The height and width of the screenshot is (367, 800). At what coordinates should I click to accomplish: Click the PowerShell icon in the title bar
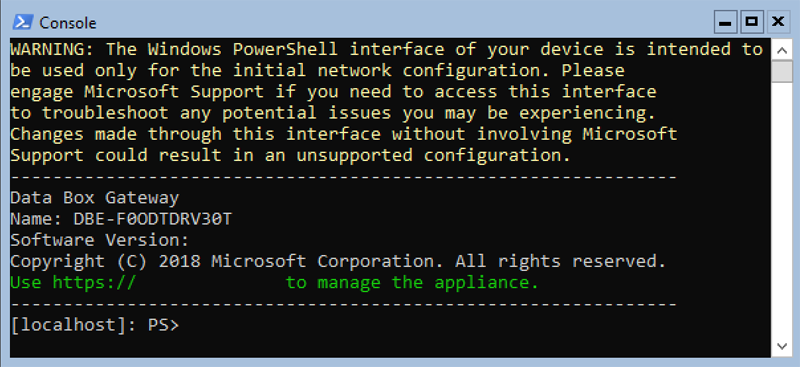[x=23, y=22]
